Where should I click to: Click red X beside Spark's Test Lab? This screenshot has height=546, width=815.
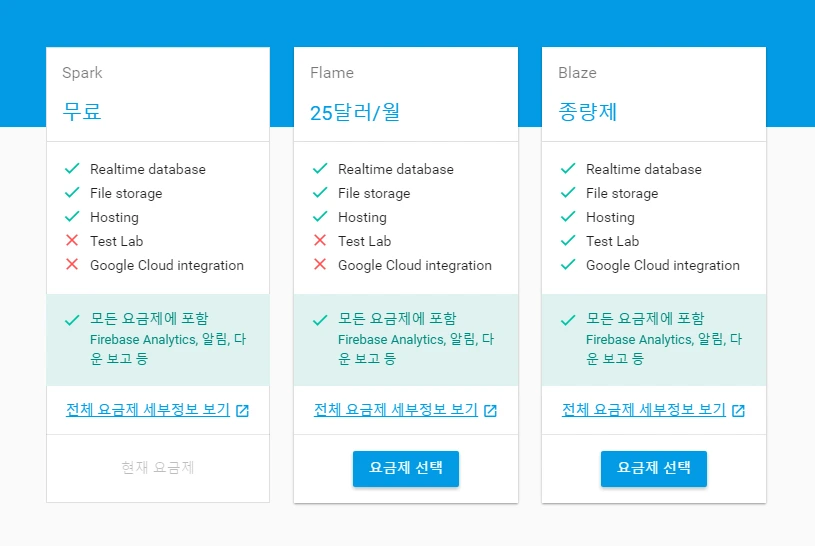click(72, 241)
